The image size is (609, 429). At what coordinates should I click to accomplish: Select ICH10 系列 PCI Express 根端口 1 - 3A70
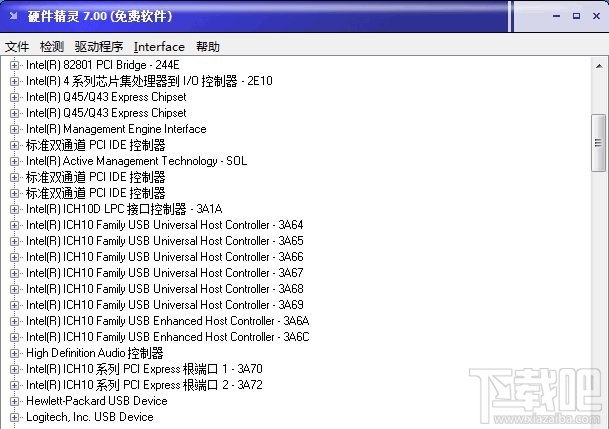pos(144,369)
